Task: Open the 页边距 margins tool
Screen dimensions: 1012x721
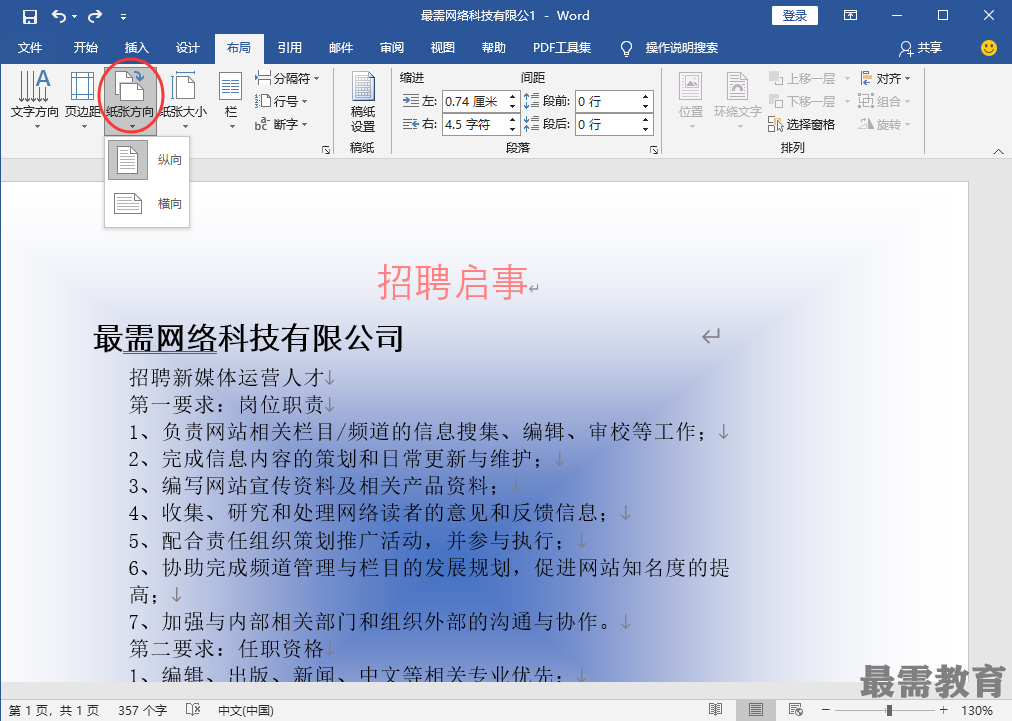Action: click(x=83, y=99)
